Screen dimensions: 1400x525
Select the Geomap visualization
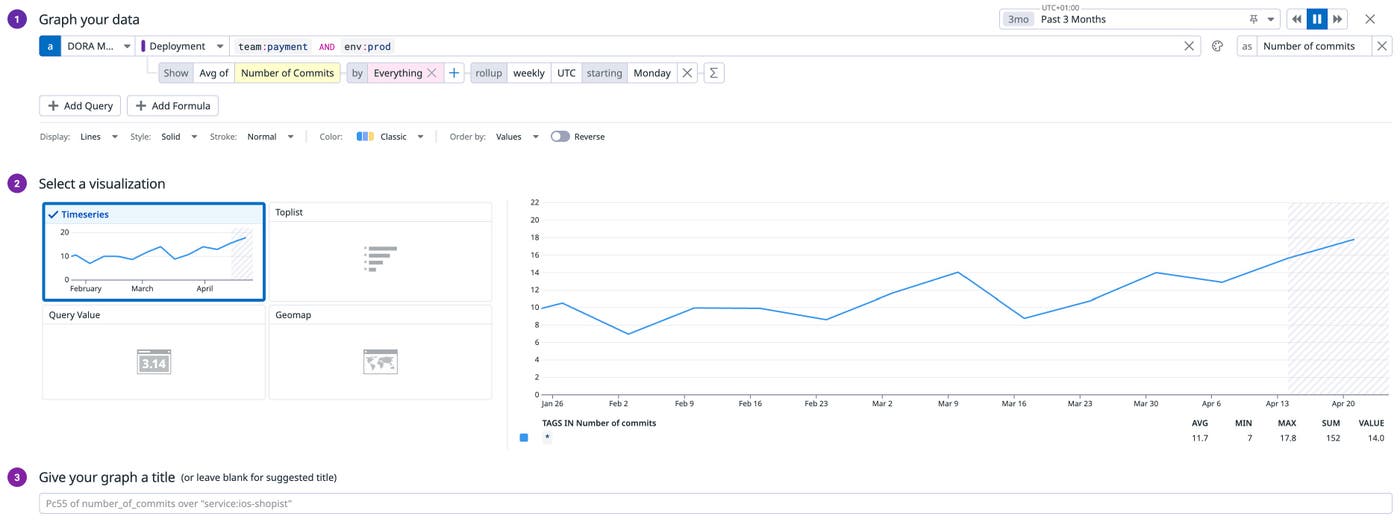tap(380, 352)
